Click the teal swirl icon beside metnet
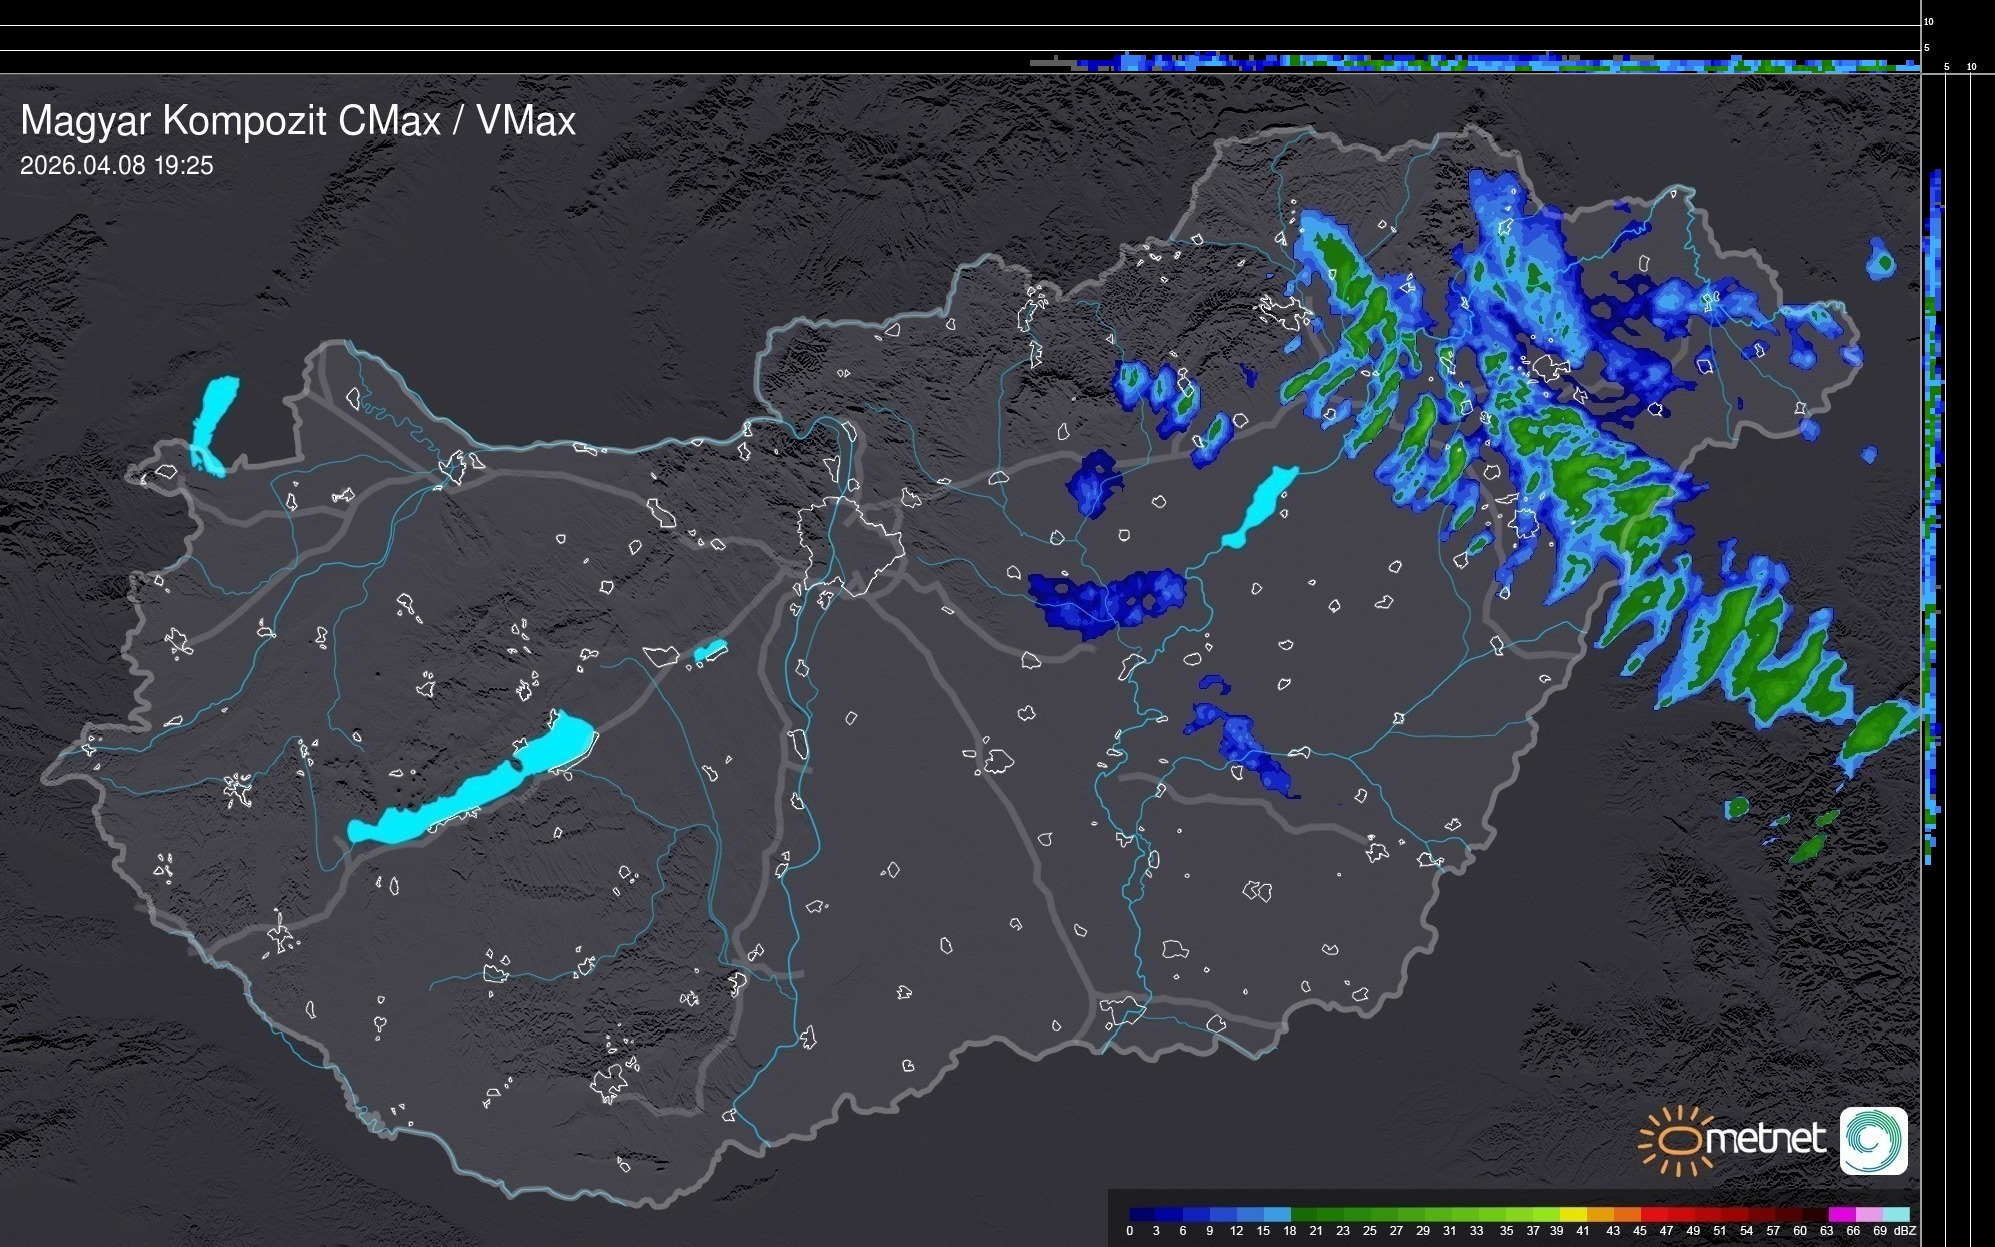Image resolution: width=1995 pixels, height=1247 pixels. [1873, 1141]
